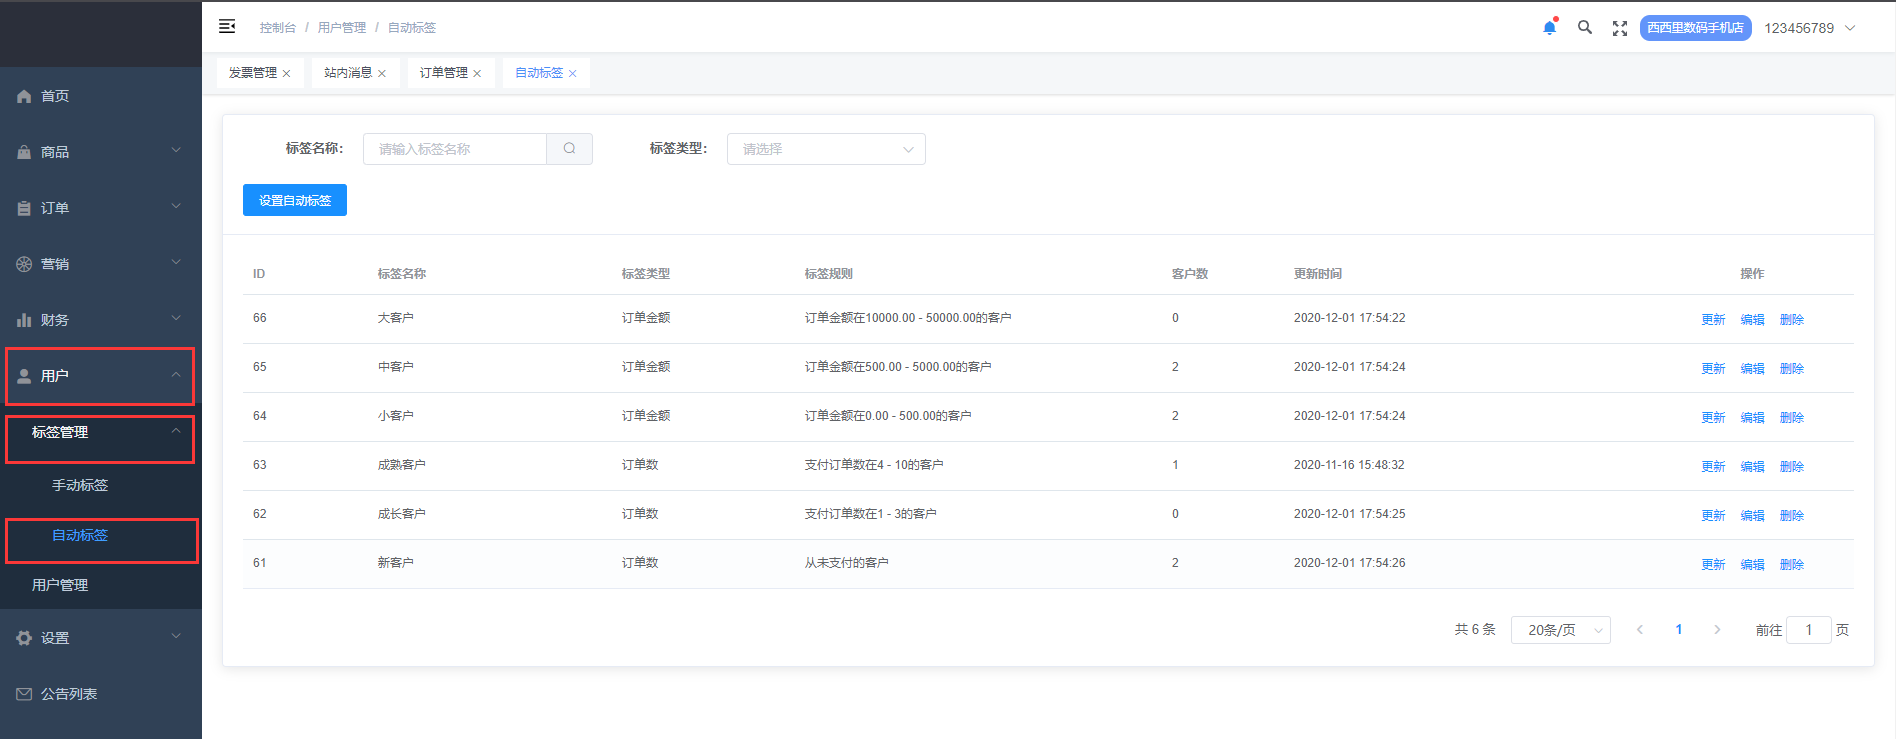Close the 订单管理 tab

[477, 74]
